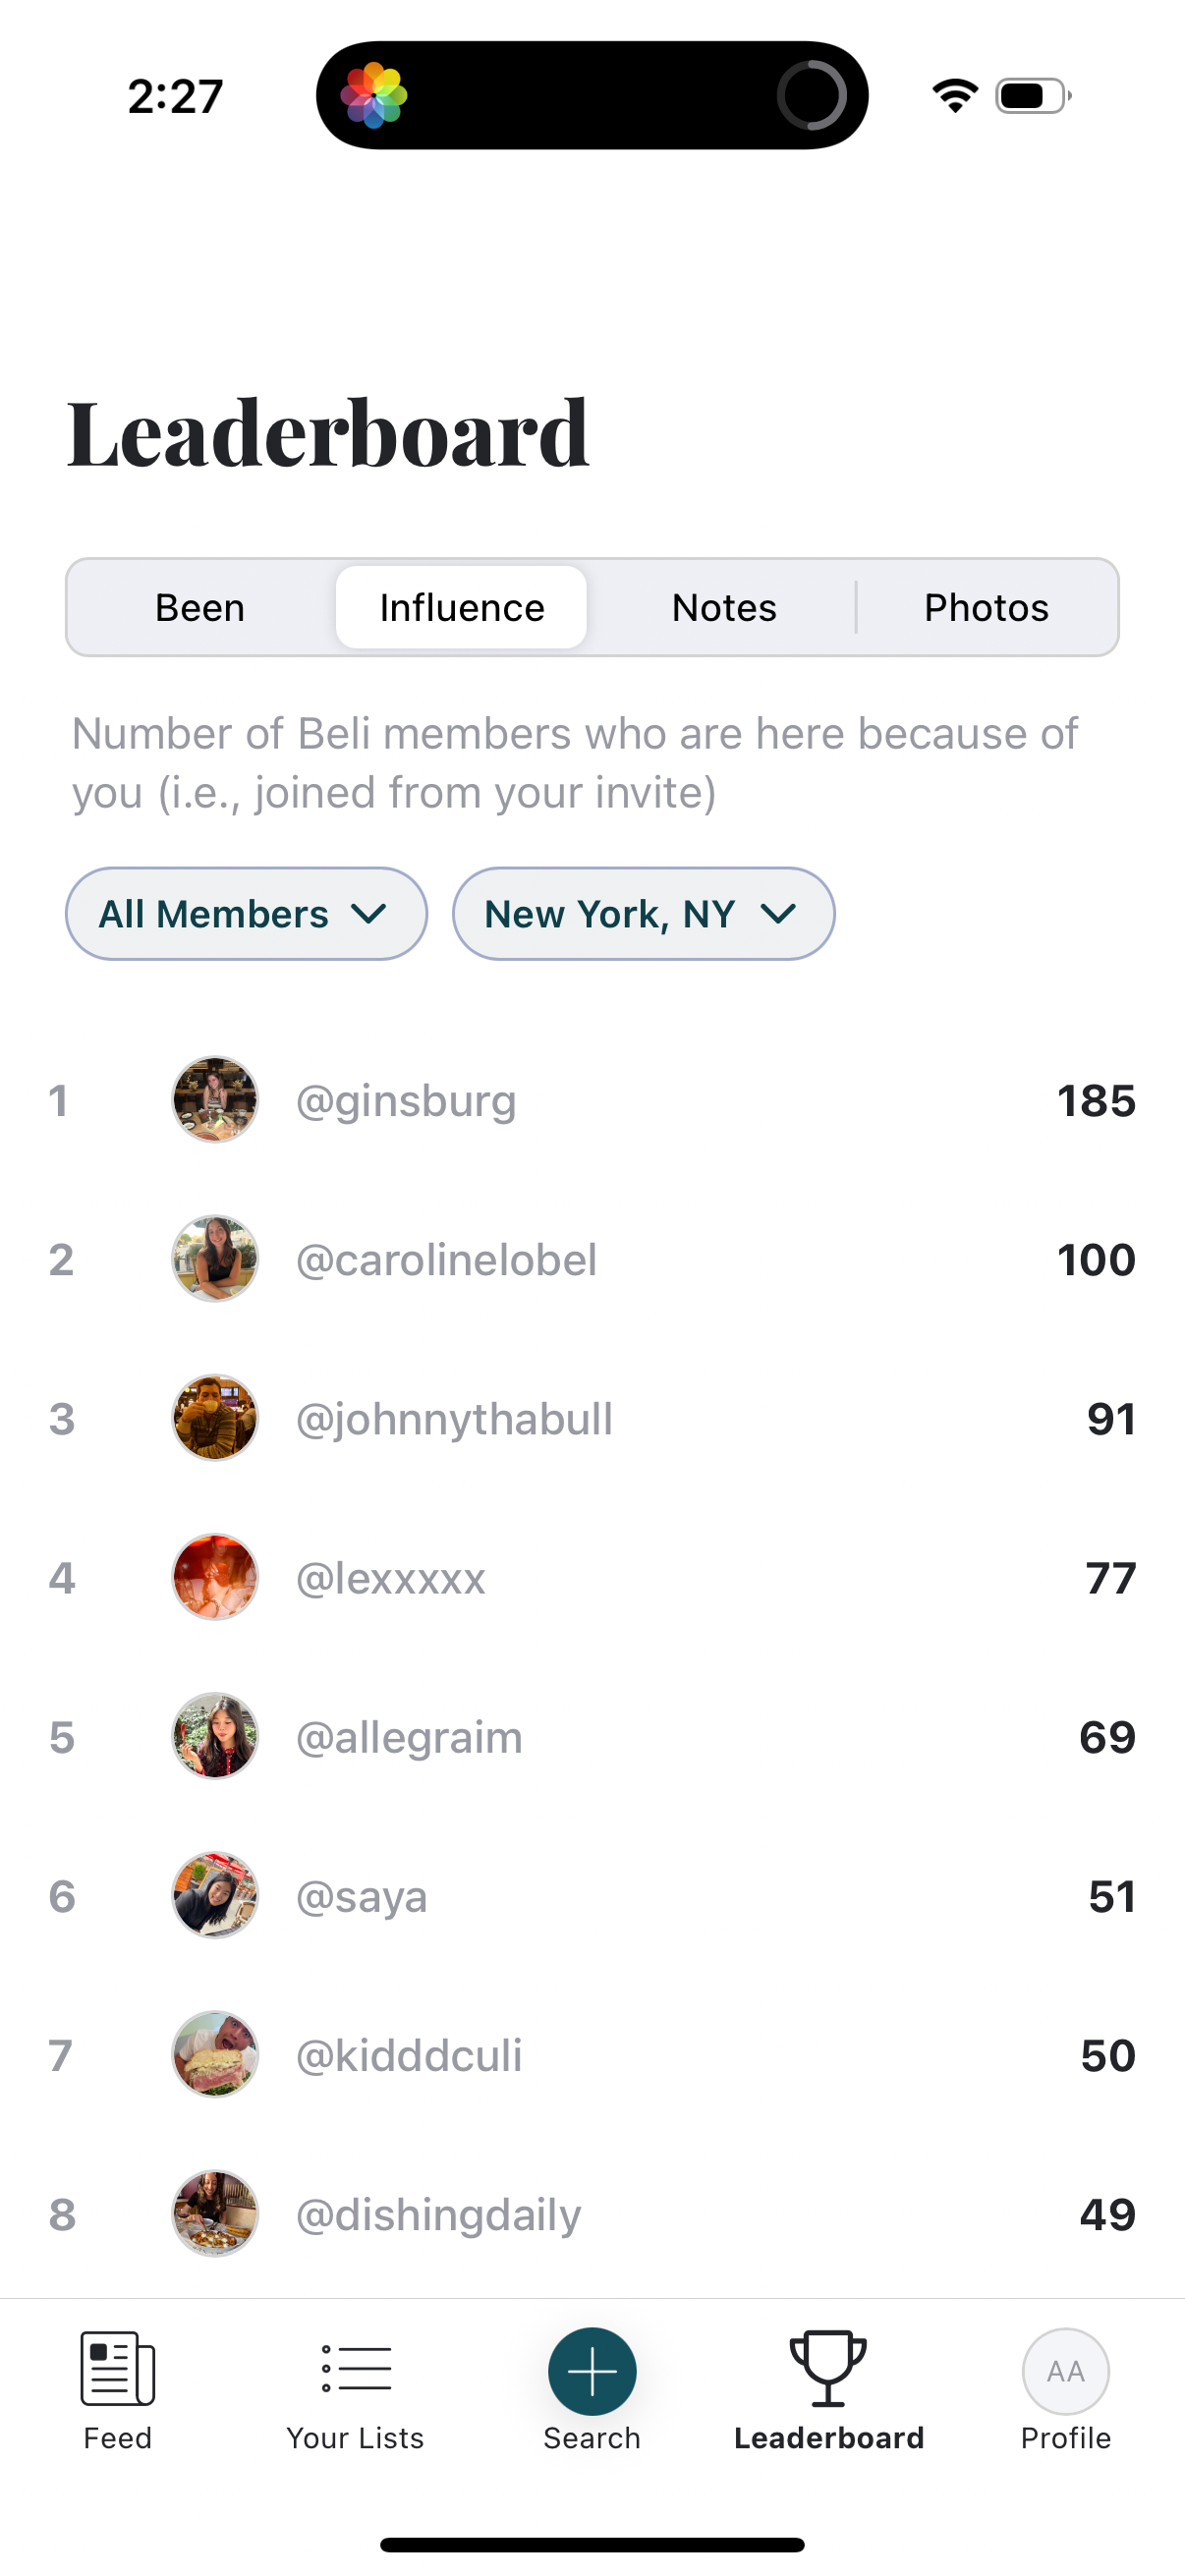
Task: Open the Feed newspaper icon
Action: pyautogui.click(x=117, y=2369)
